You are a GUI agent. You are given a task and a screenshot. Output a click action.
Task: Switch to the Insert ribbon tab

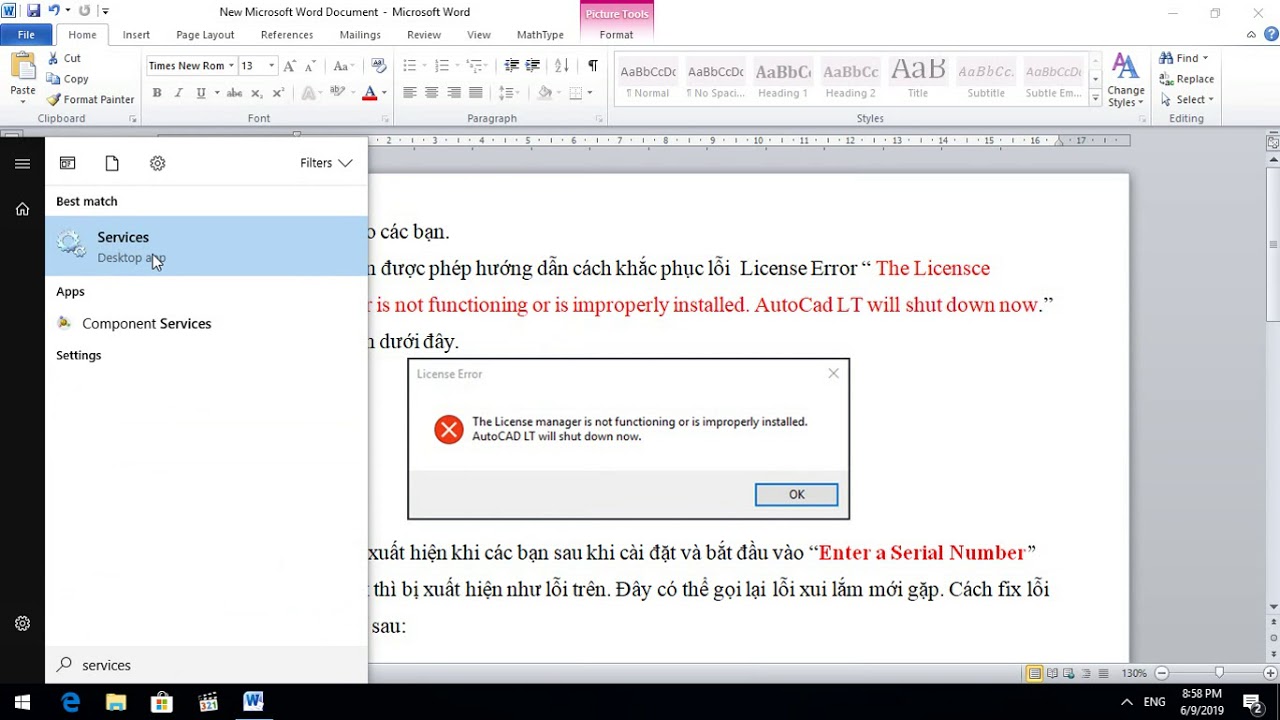136,35
